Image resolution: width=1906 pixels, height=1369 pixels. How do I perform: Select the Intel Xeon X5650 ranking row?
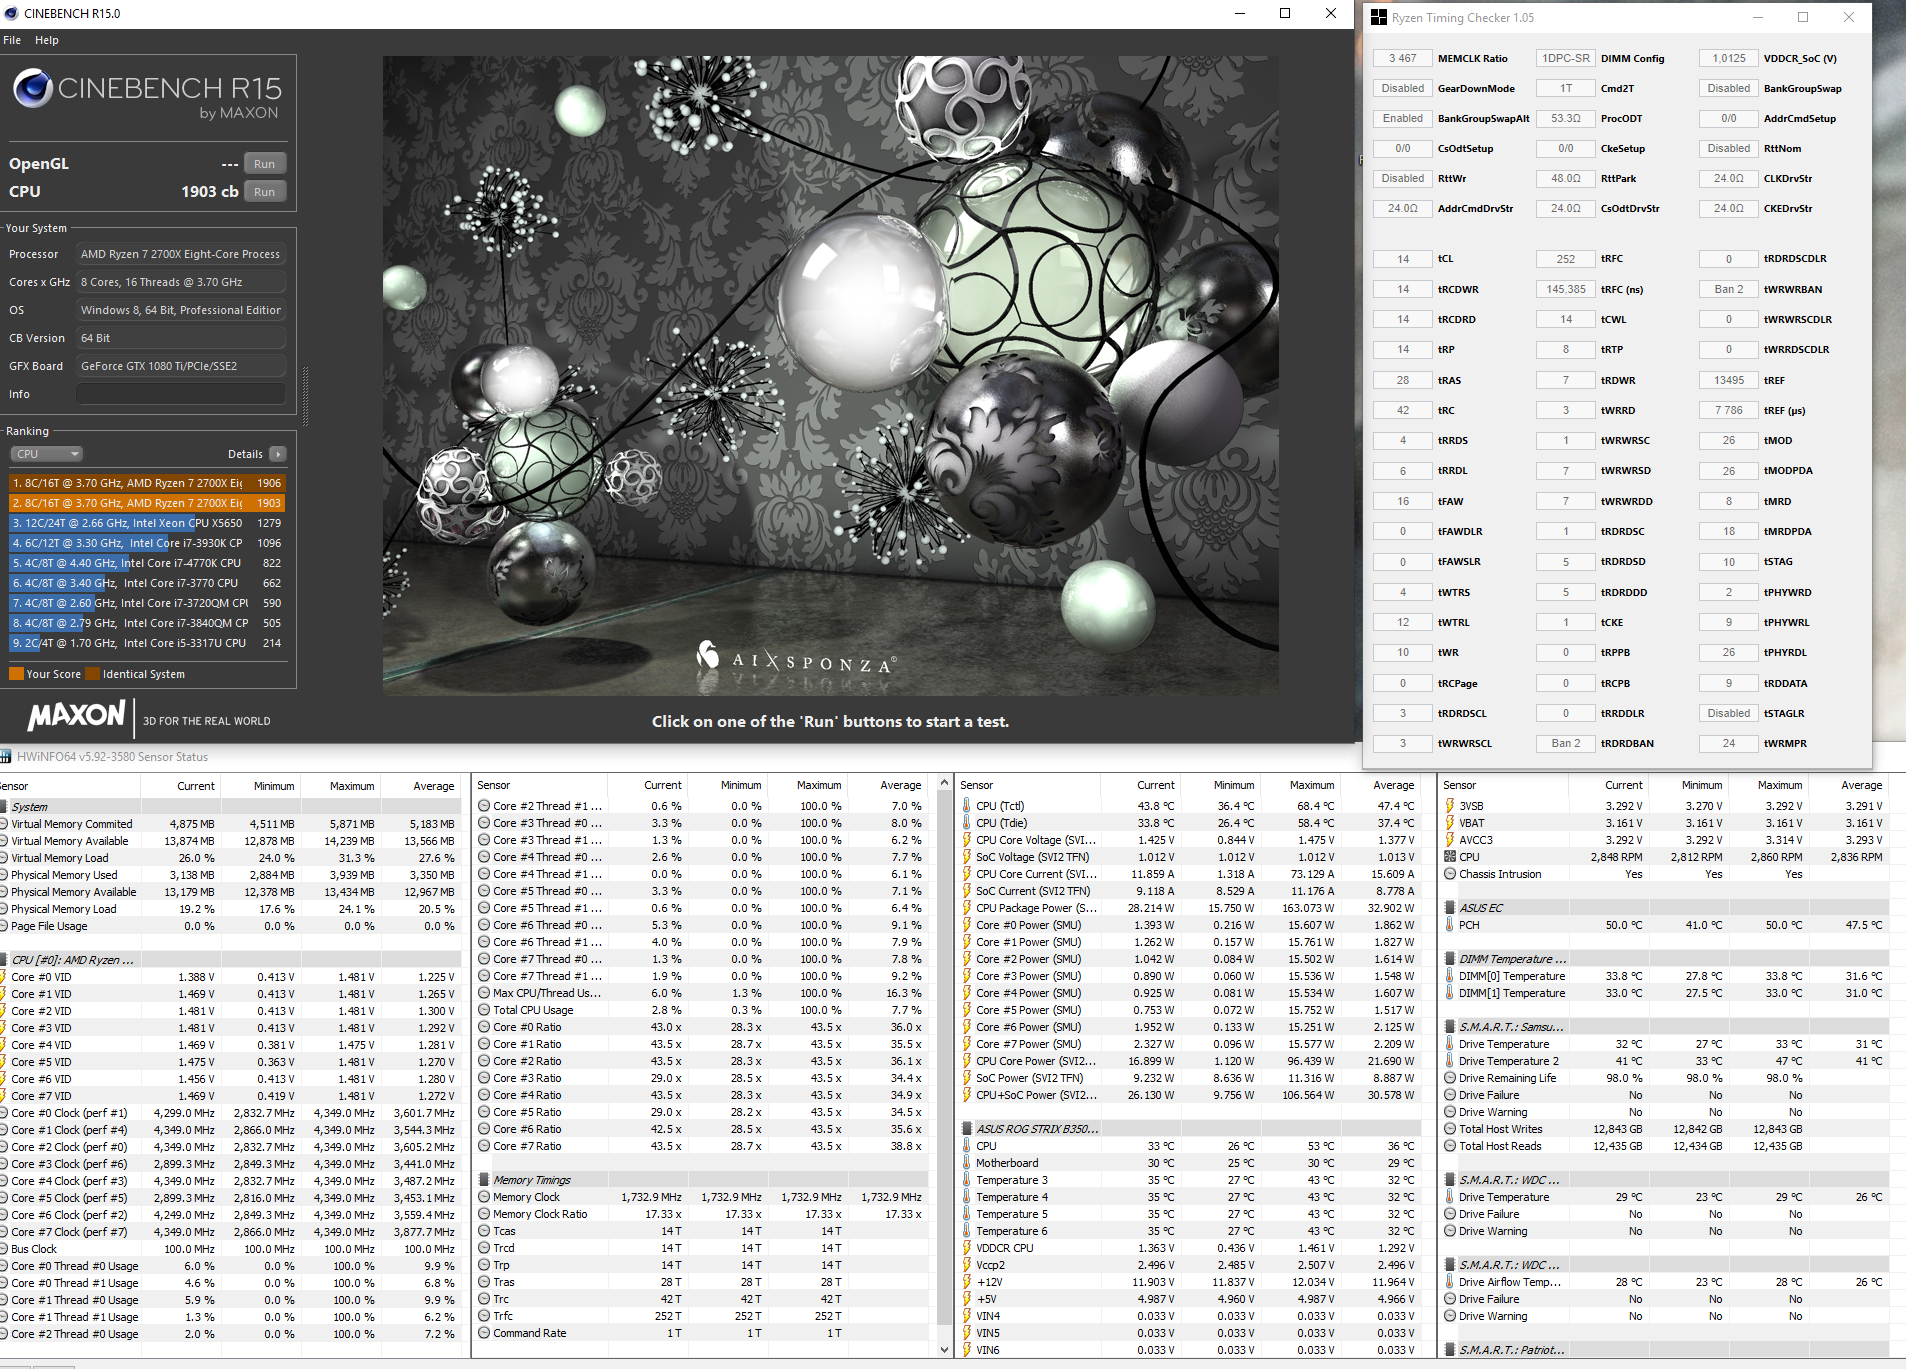point(147,523)
